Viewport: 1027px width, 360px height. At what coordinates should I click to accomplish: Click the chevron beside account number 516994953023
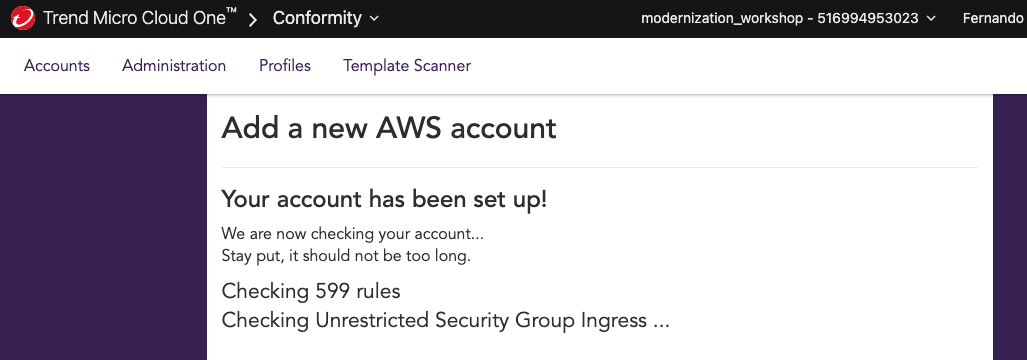pos(932,19)
